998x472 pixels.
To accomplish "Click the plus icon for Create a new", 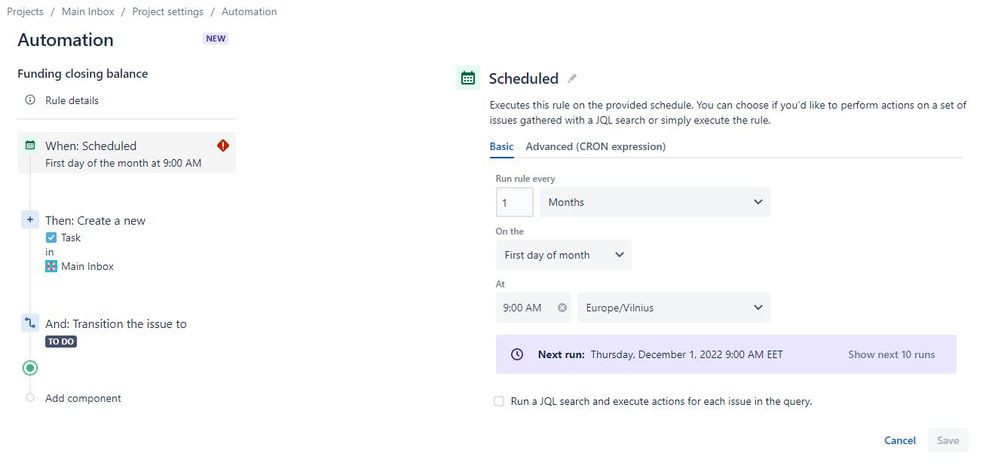I will point(30,220).
